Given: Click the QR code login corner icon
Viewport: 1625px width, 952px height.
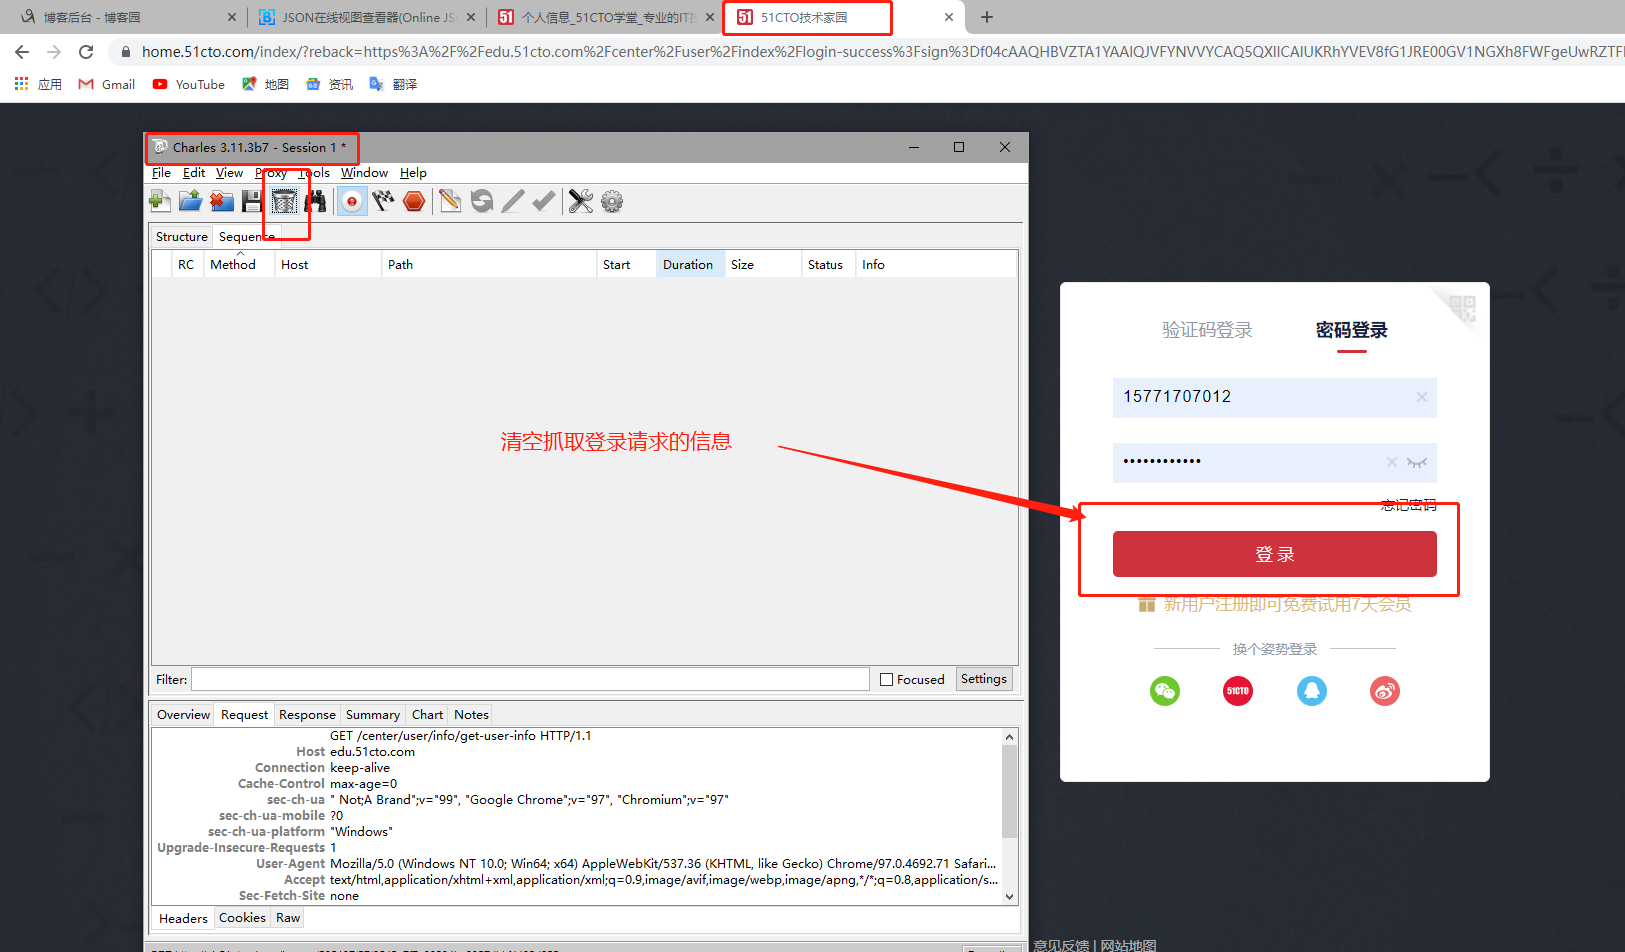Looking at the screenshot, I should pos(1462,308).
